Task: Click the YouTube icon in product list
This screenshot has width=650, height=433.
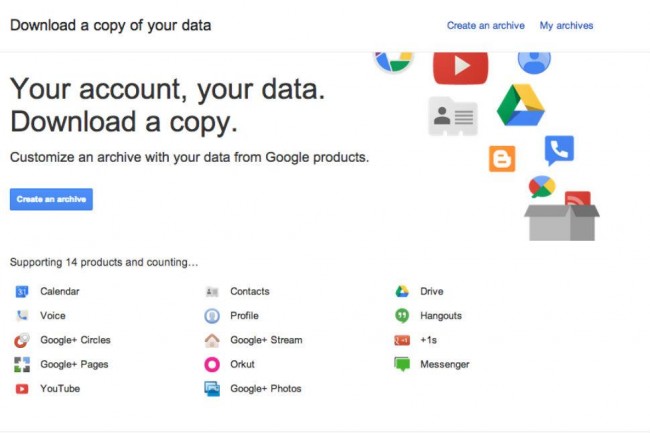Action: pos(21,388)
